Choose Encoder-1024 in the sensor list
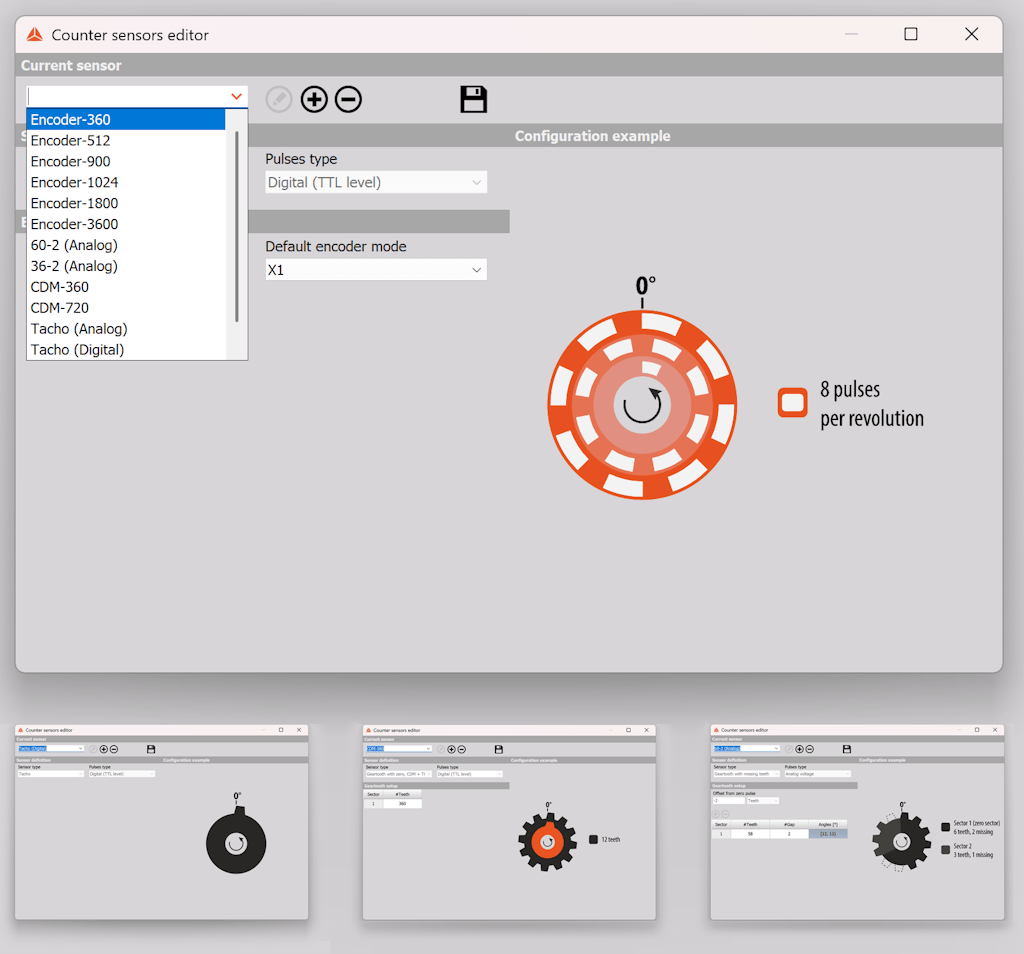This screenshot has width=1024, height=954. pos(126,182)
